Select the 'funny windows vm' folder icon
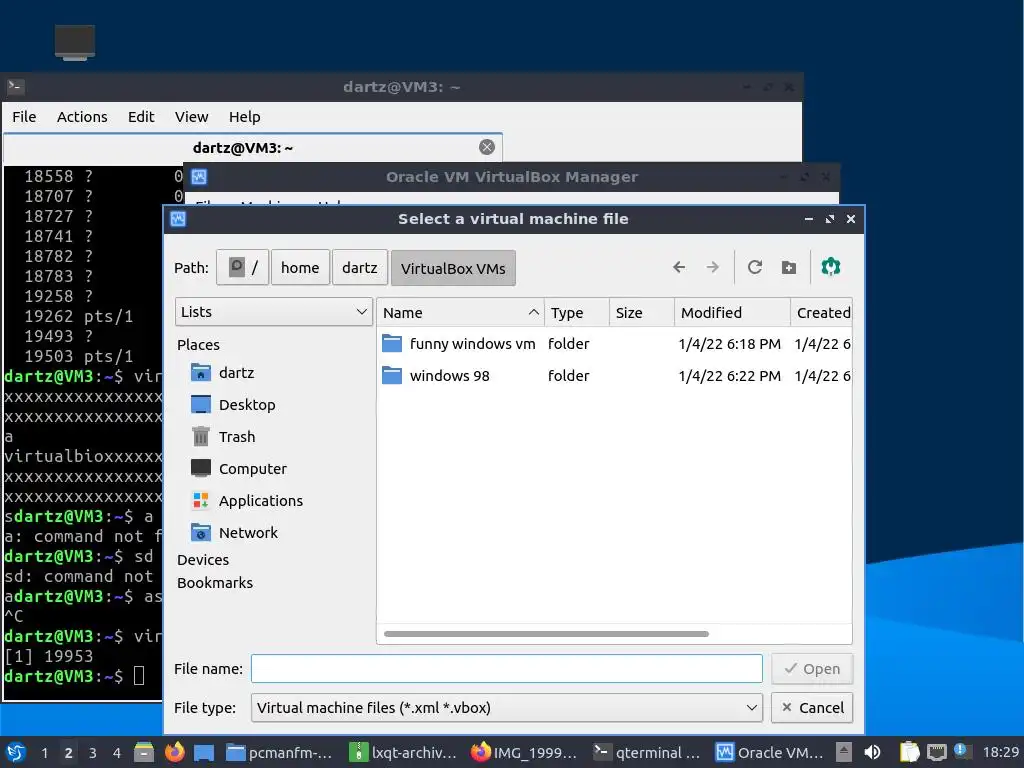This screenshot has width=1024, height=768. pyautogui.click(x=392, y=344)
